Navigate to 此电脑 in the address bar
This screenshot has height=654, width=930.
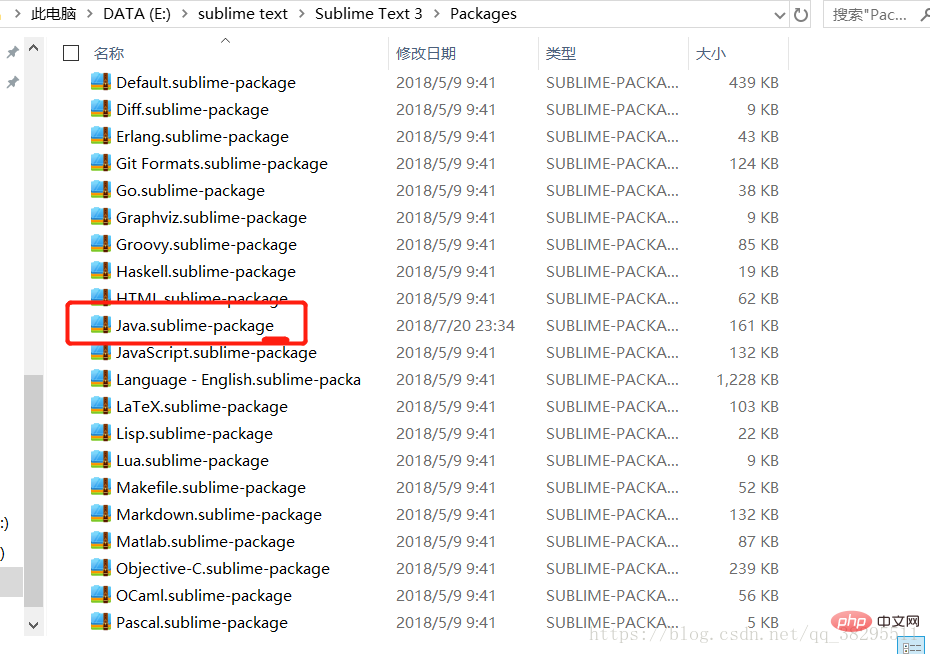(53, 14)
